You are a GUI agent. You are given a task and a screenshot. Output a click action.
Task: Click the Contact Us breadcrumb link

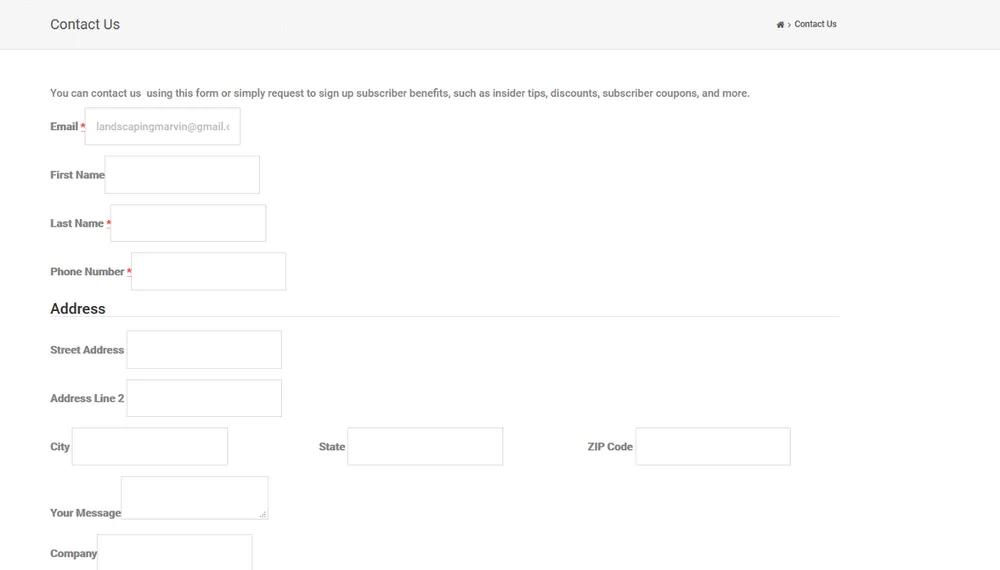click(x=815, y=24)
